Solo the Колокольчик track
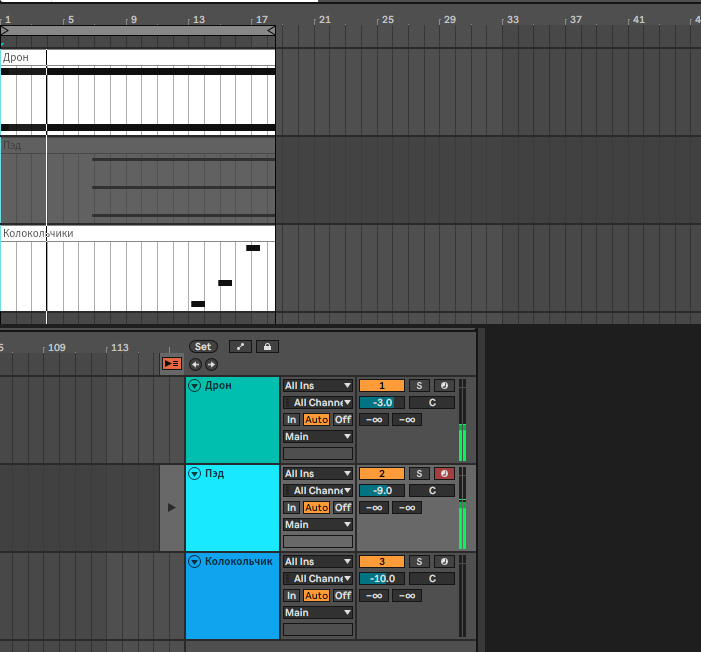 [x=419, y=562]
